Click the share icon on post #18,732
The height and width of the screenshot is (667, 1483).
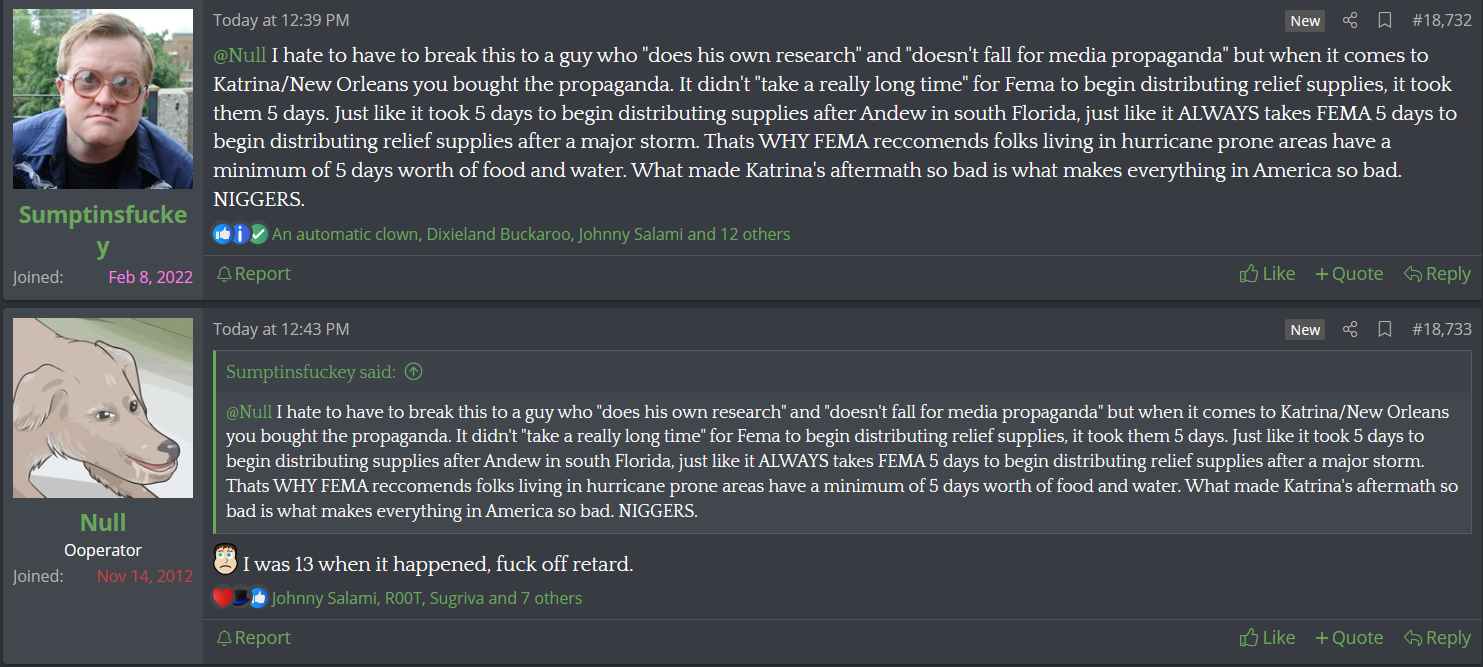[1350, 21]
